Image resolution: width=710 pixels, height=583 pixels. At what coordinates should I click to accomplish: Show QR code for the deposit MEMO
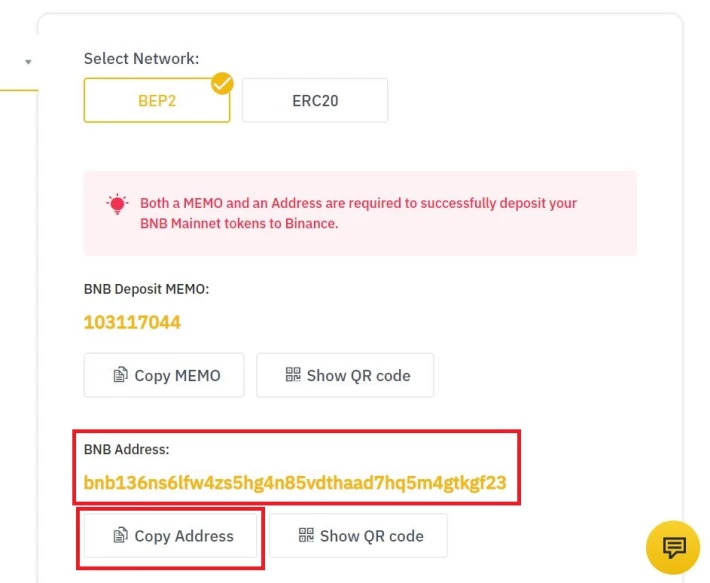345,375
